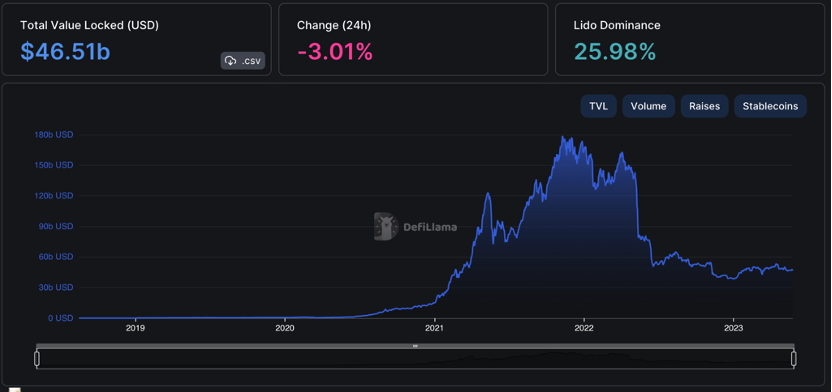The width and height of the screenshot is (832, 392).
Task: Click the cloud download icon
Action: coord(231,60)
